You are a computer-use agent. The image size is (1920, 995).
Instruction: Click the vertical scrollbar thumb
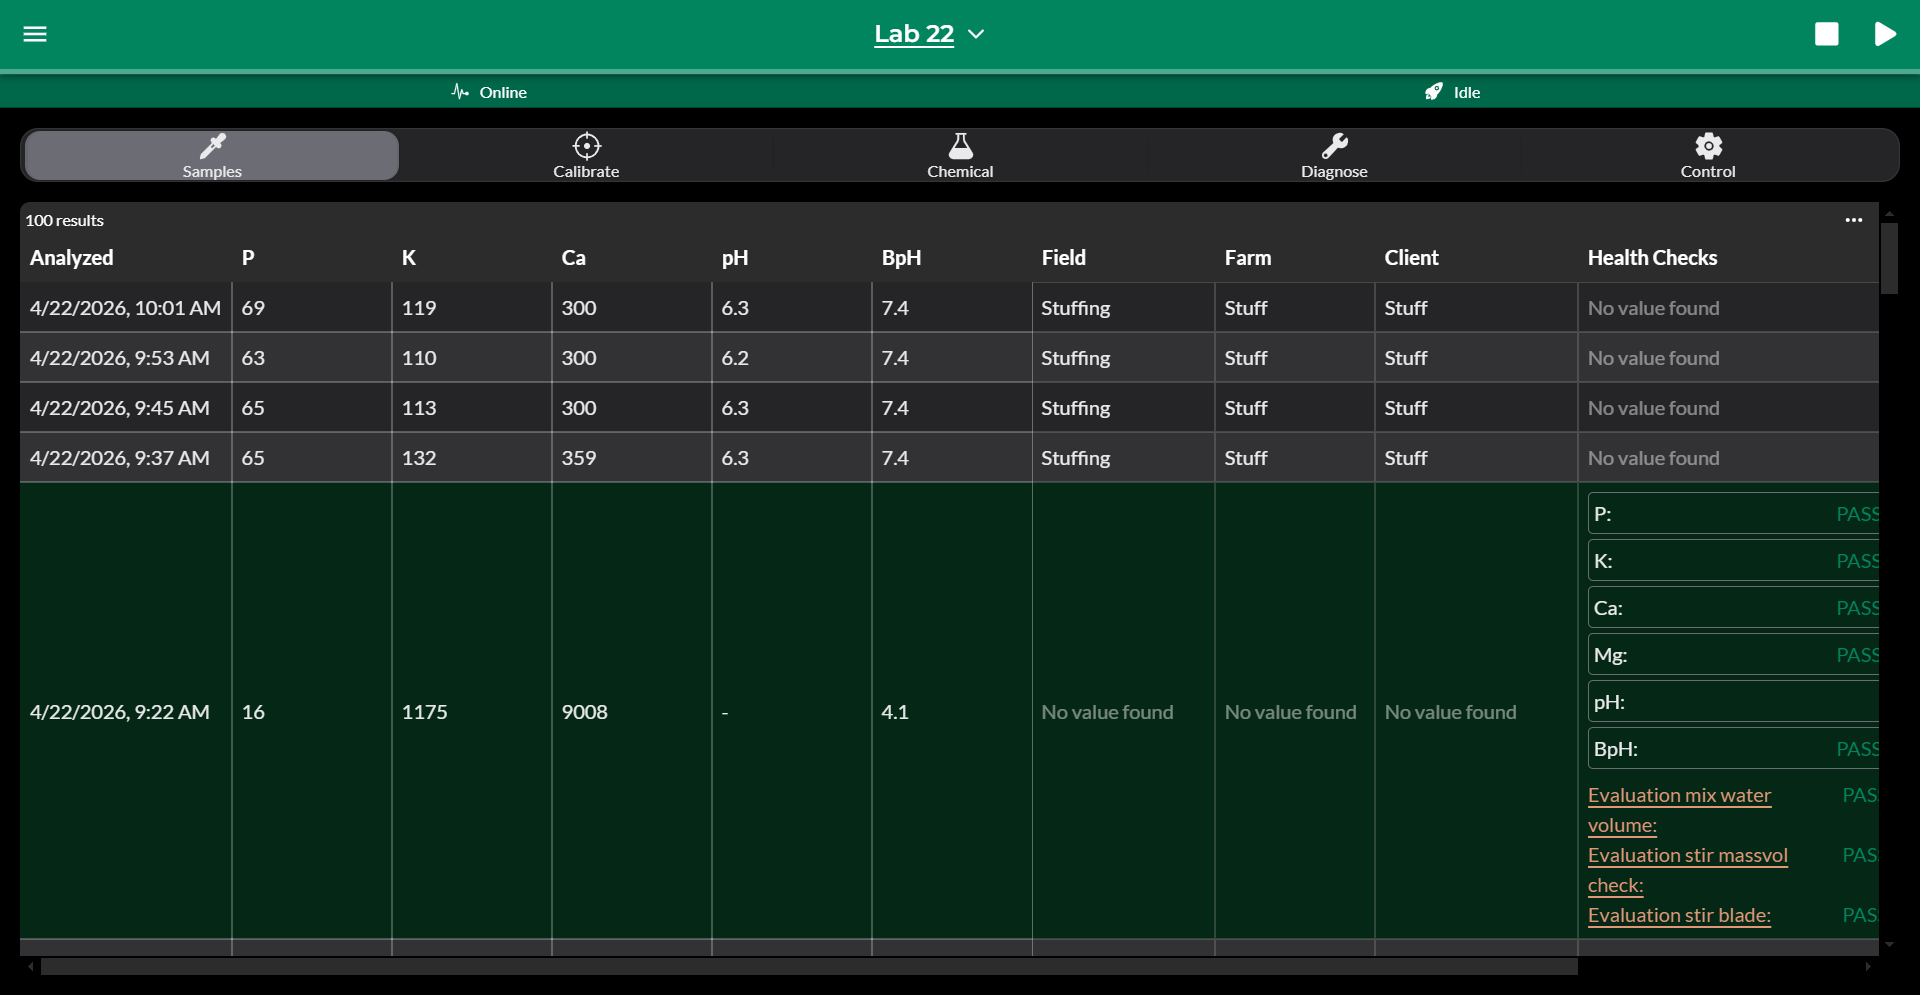[1889, 258]
